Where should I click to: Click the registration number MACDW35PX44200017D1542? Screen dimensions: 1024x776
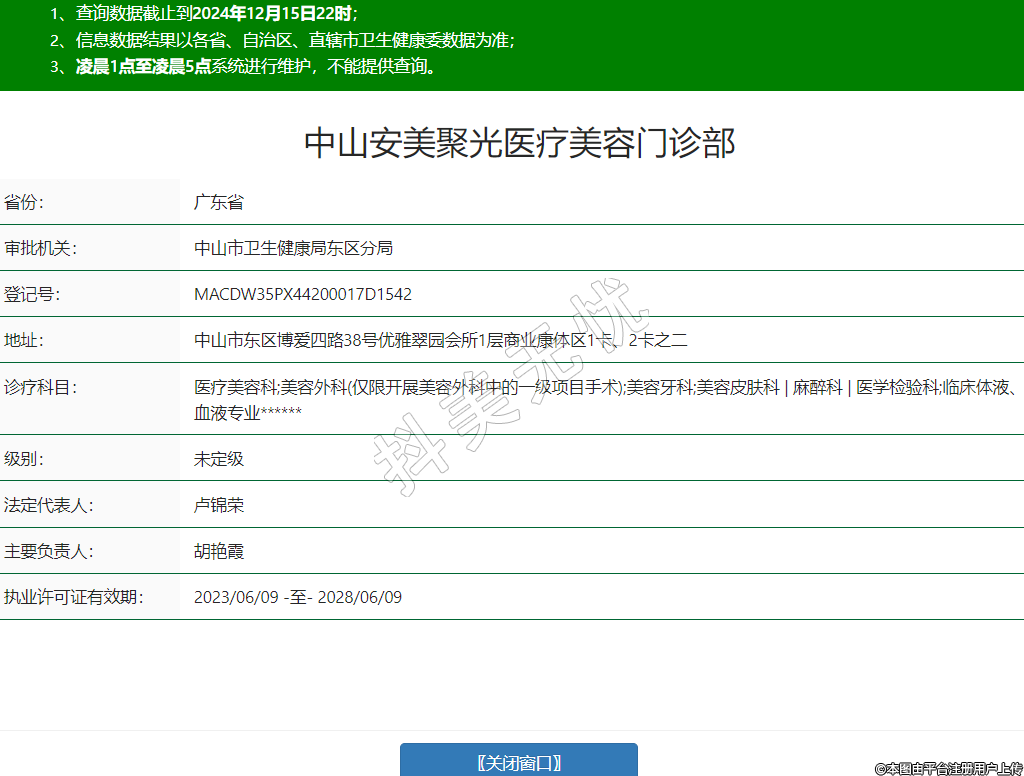tap(303, 294)
